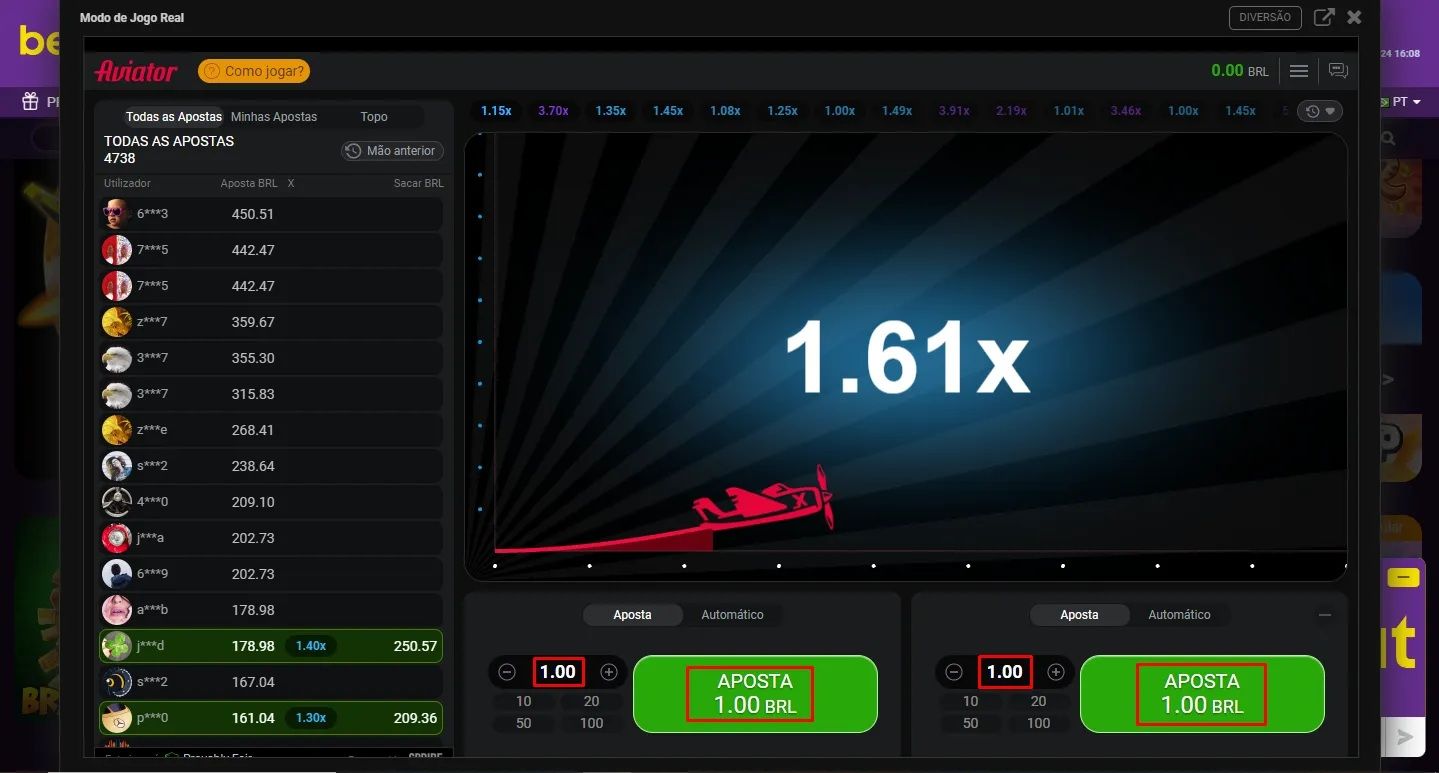Screen dimensions: 1439x773
Task: Click the 1.25x history multiplier
Action: (782, 111)
